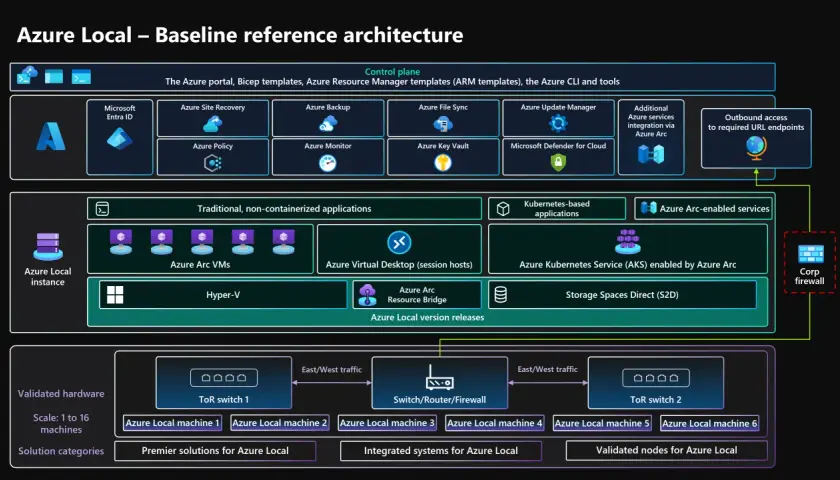Click the Outbound access to required URL text
Screen dimensions: 840x480
pos(756,122)
